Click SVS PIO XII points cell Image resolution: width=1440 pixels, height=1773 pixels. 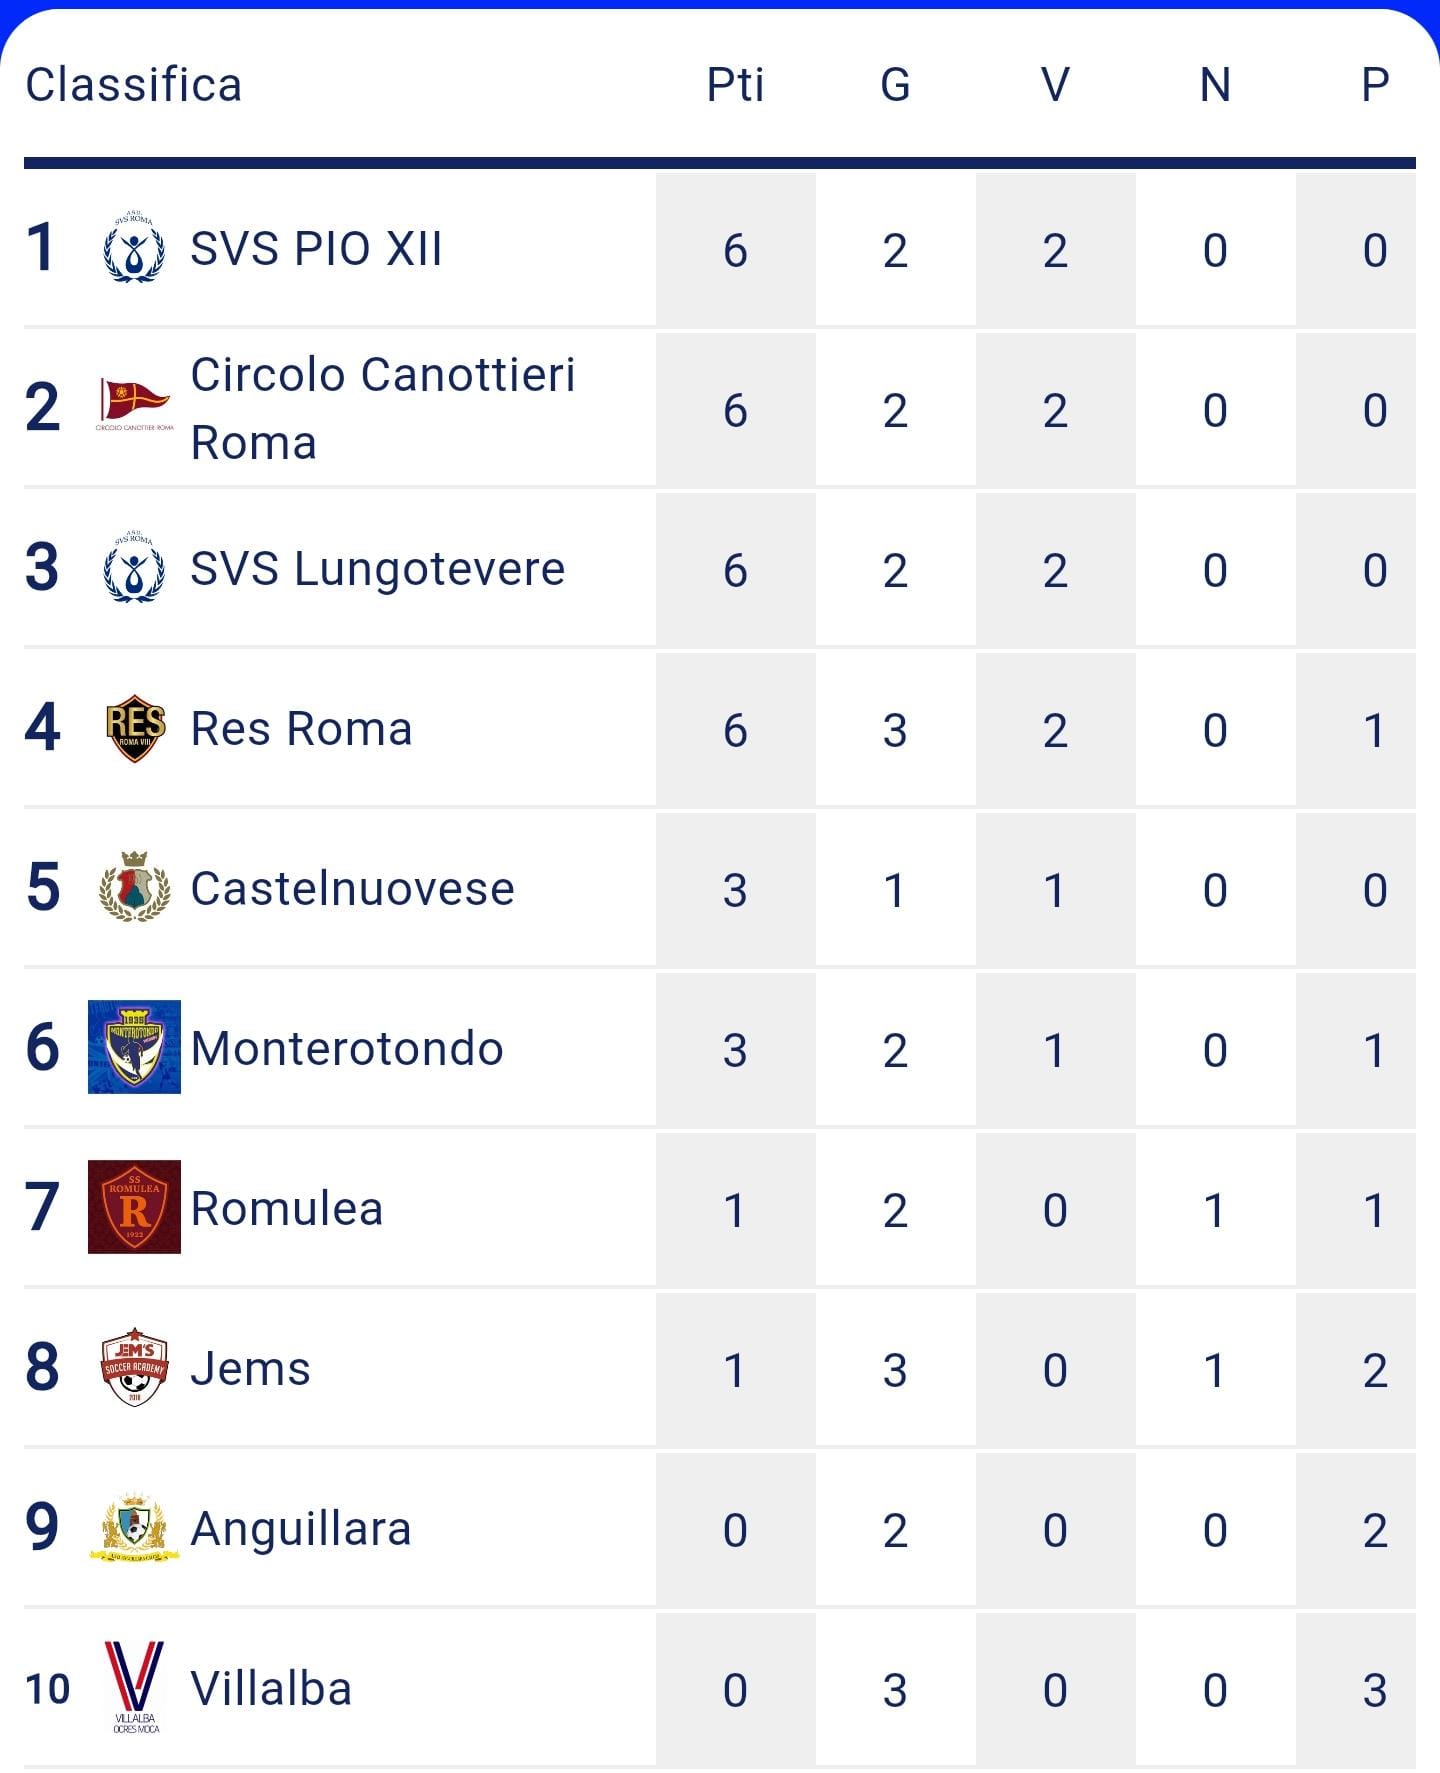click(x=735, y=250)
